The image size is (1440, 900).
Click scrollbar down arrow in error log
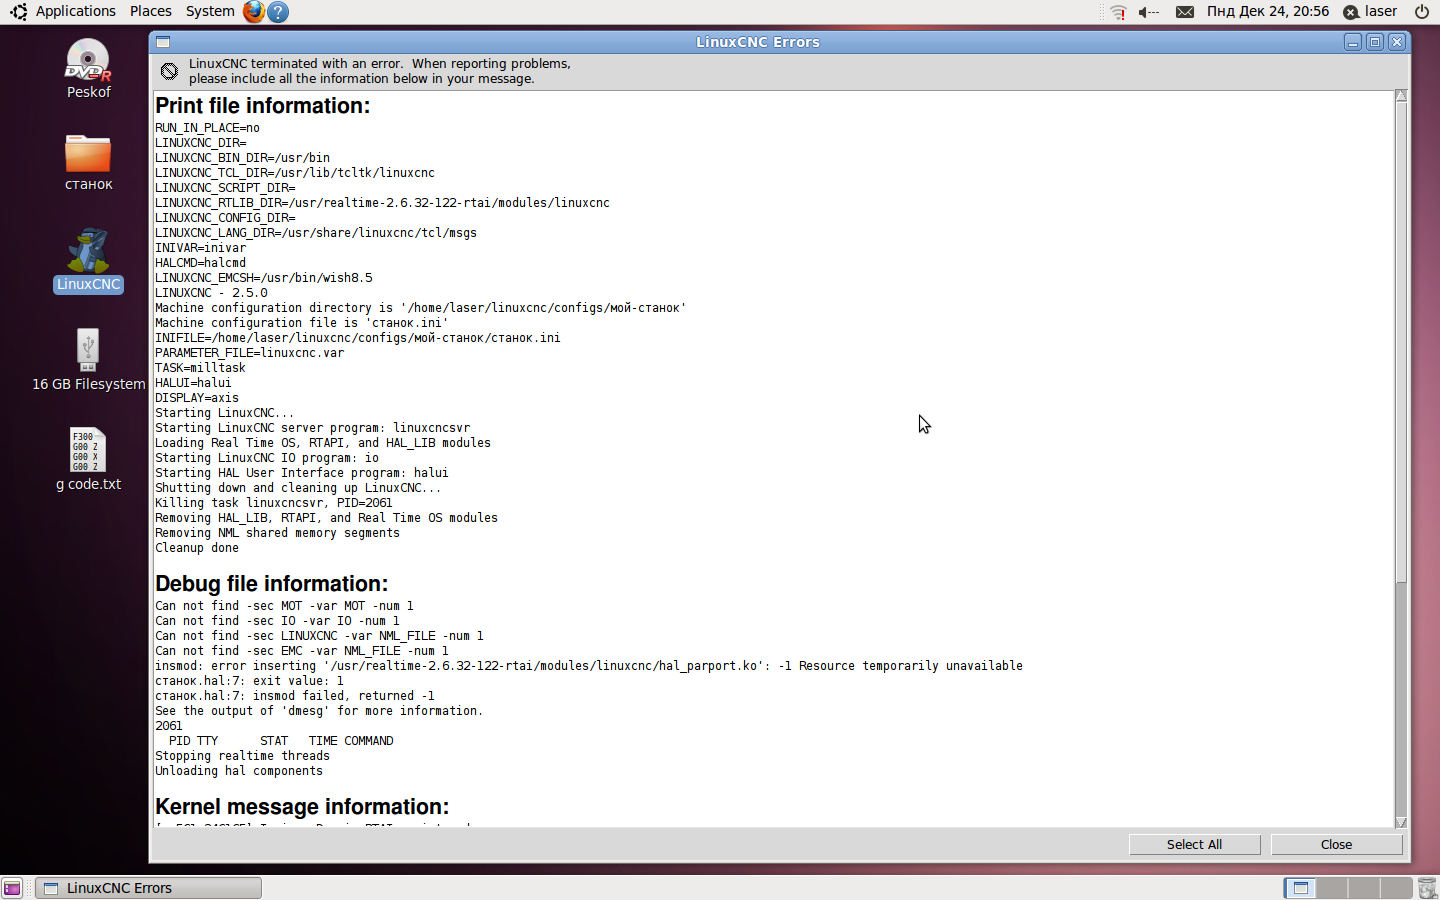click(x=1401, y=822)
